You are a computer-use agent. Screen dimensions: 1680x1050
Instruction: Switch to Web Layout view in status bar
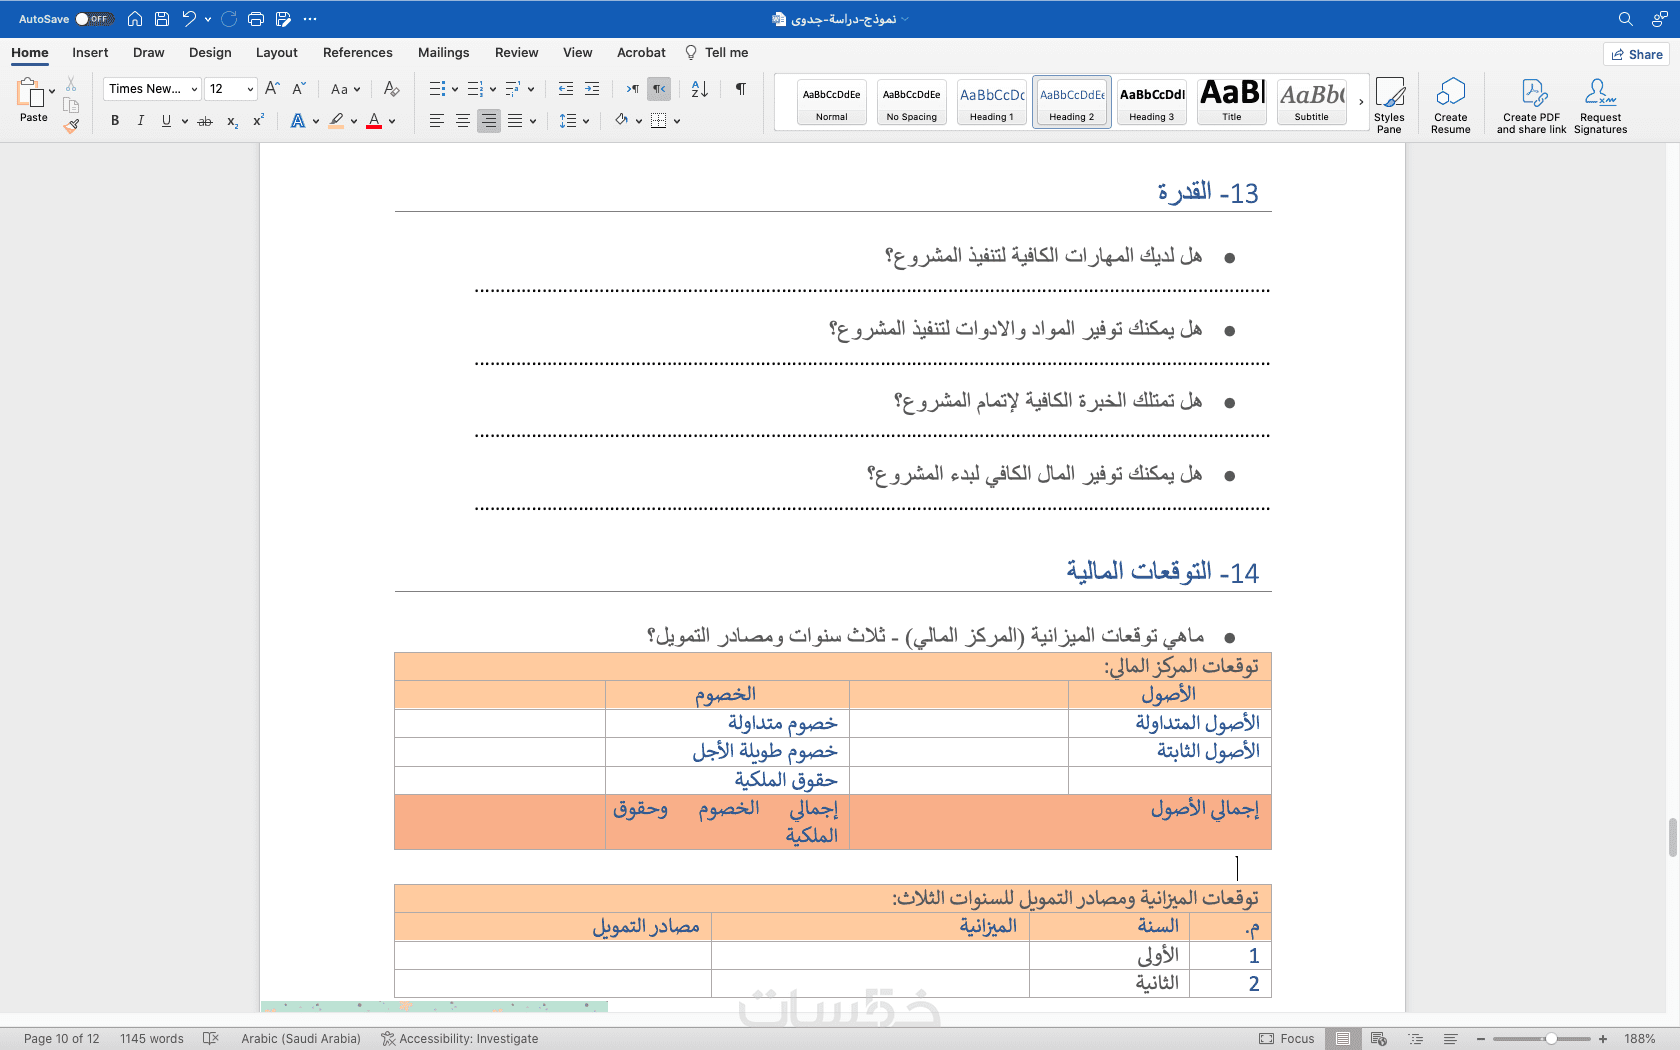(1379, 1039)
